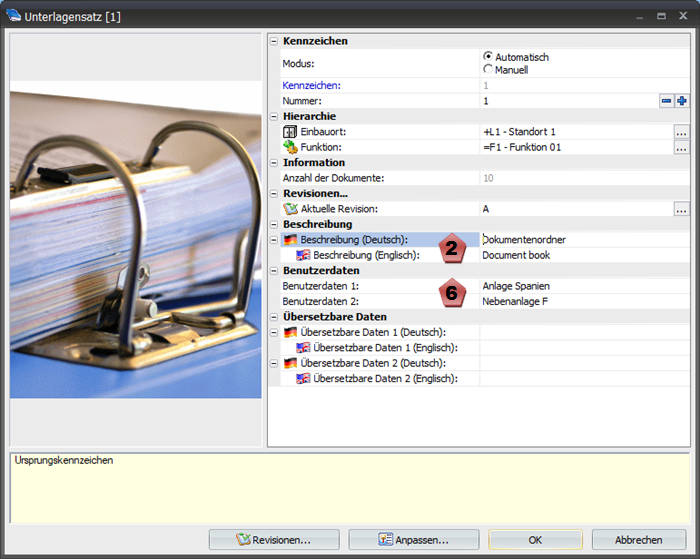Click the Funktion icon
700x559 pixels.
tap(291, 147)
